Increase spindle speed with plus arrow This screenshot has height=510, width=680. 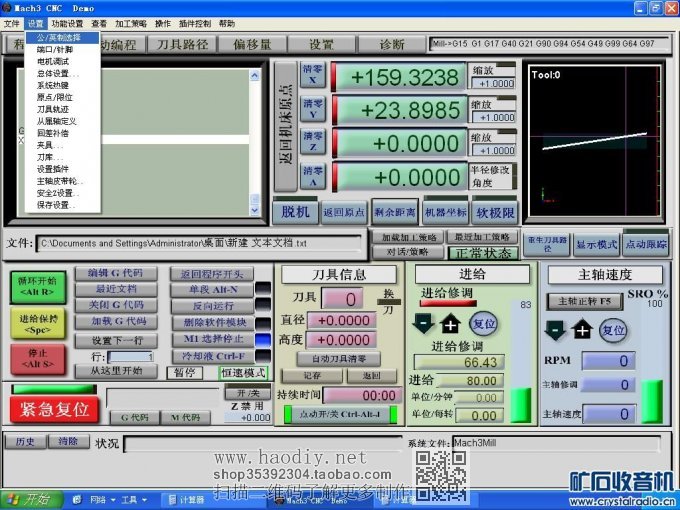click(582, 329)
